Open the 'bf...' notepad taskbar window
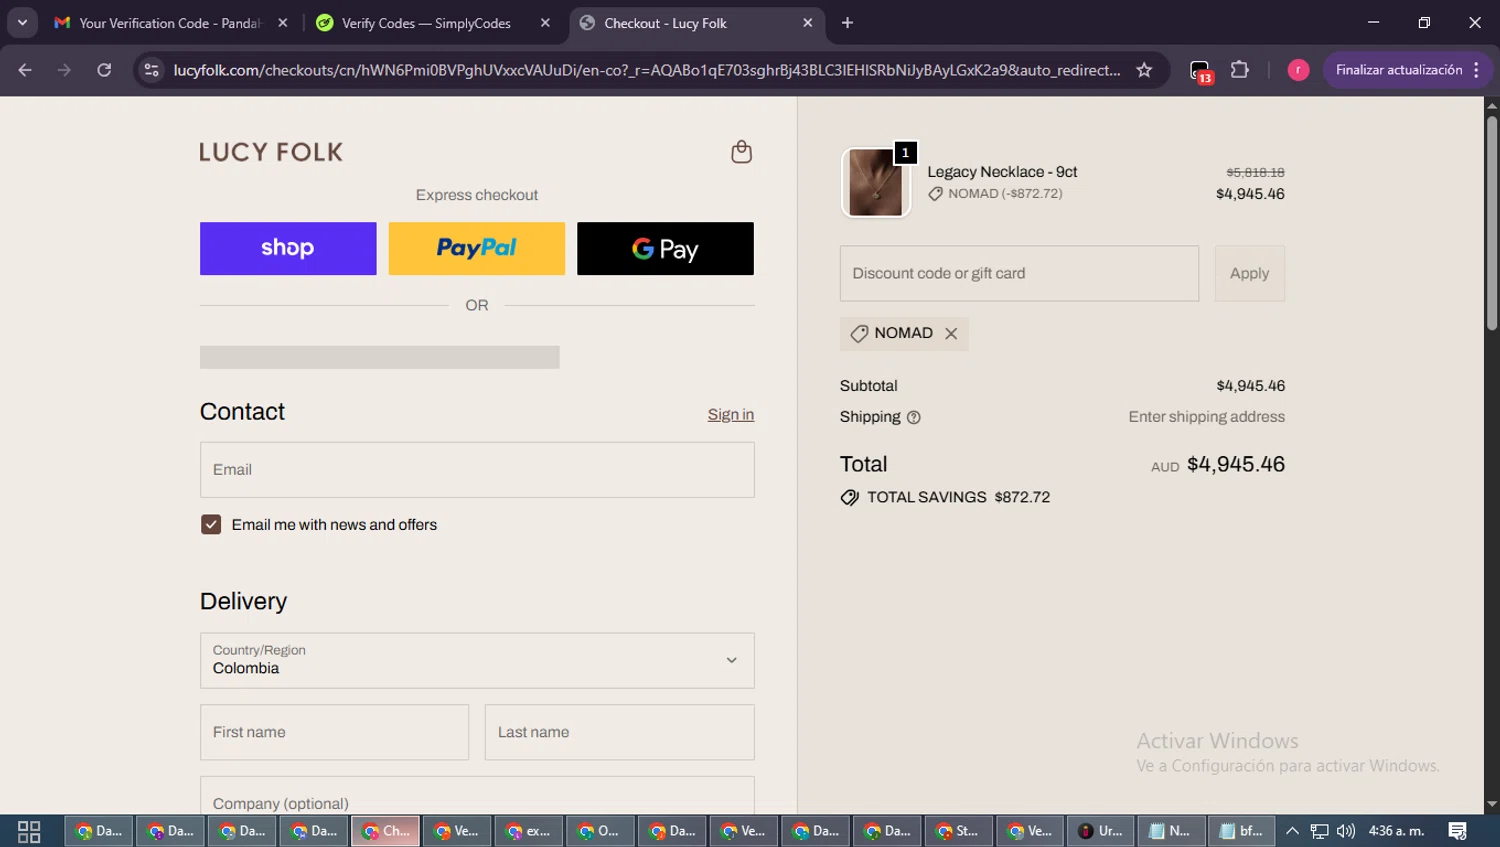The image size is (1500, 847). [x=1243, y=831]
